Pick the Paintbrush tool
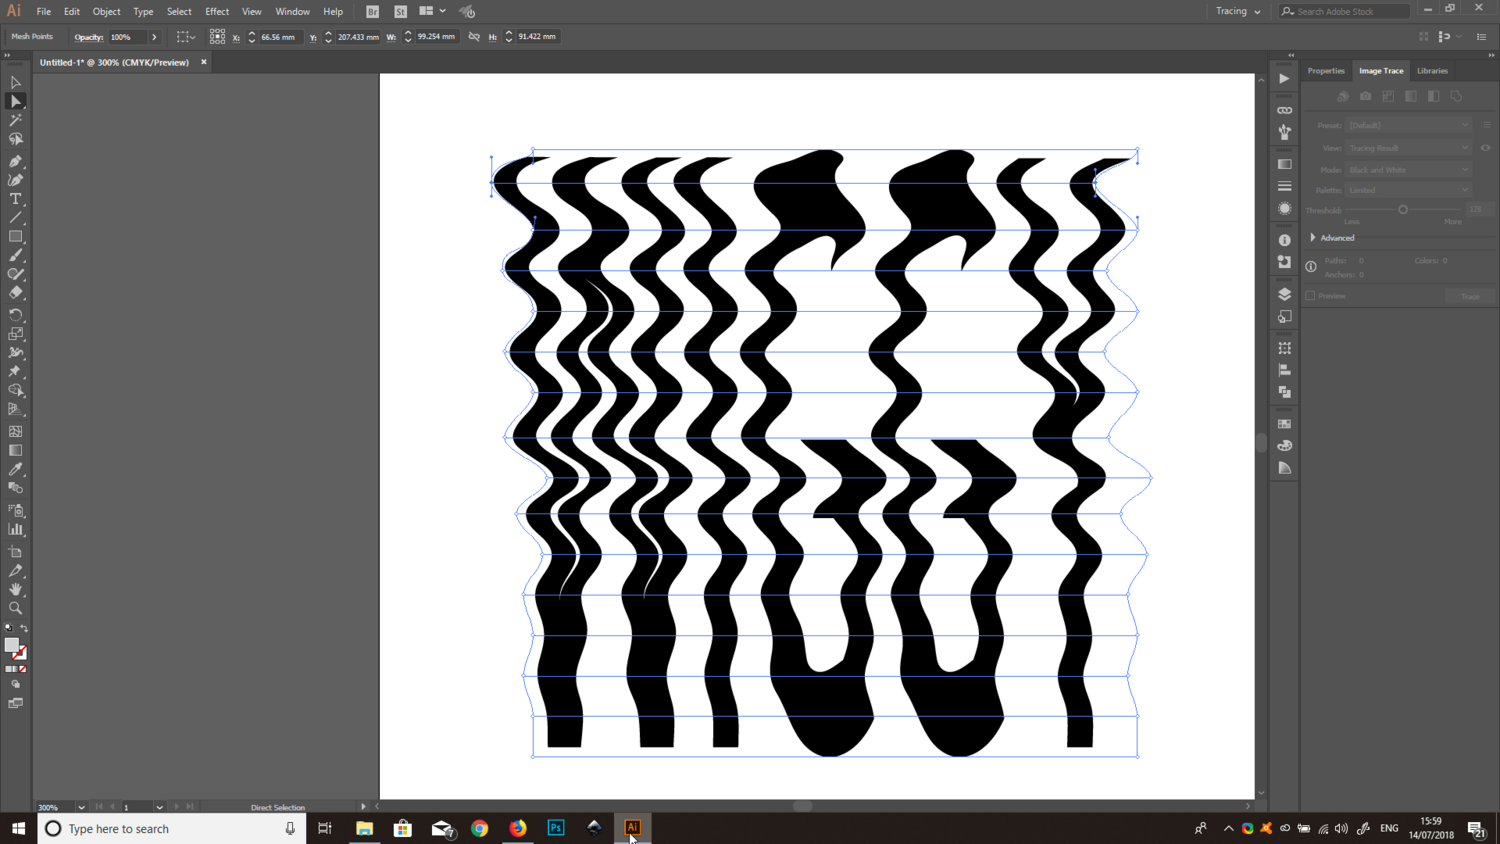The image size is (1500, 844). [x=15, y=256]
